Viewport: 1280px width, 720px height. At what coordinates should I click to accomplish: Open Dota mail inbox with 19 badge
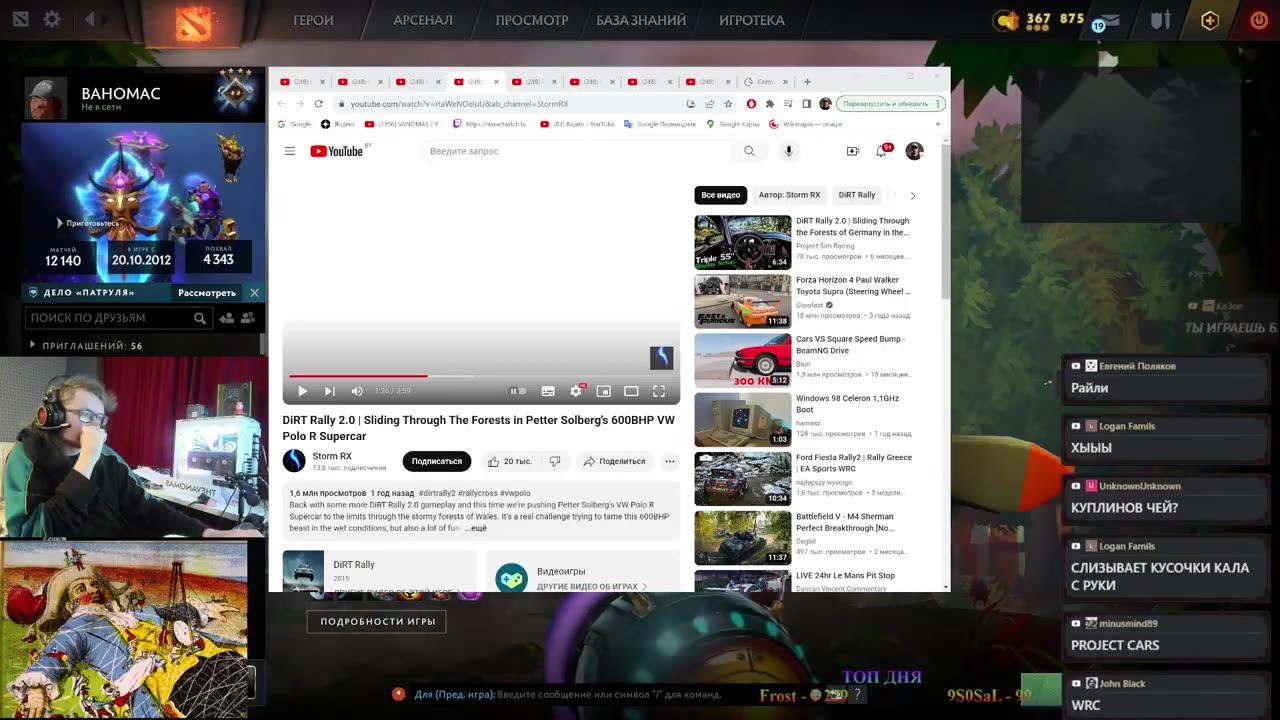coord(1108,20)
